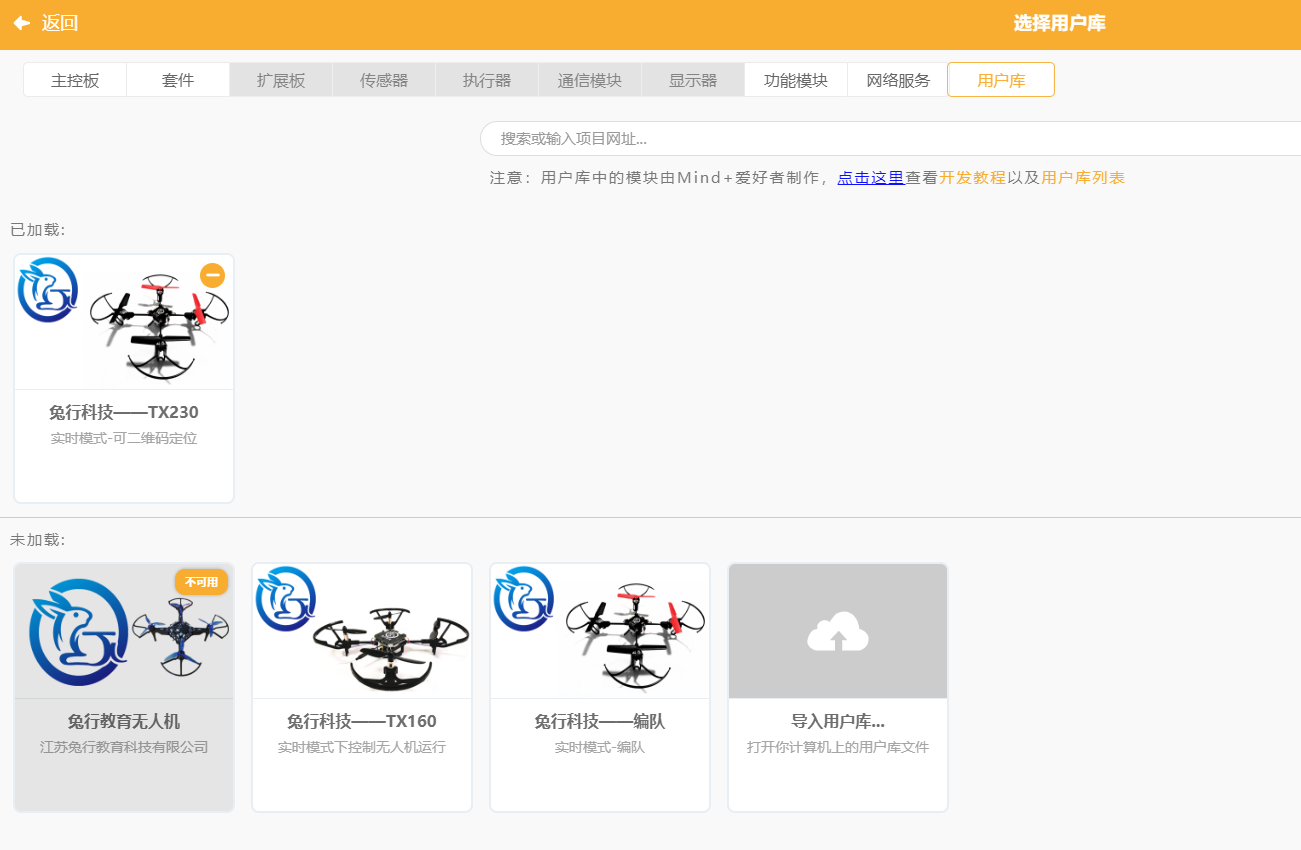The height and width of the screenshot is (850, 1301).
Task: Click the 打开你计算机上的用户库文件 text
Action: 838,747
